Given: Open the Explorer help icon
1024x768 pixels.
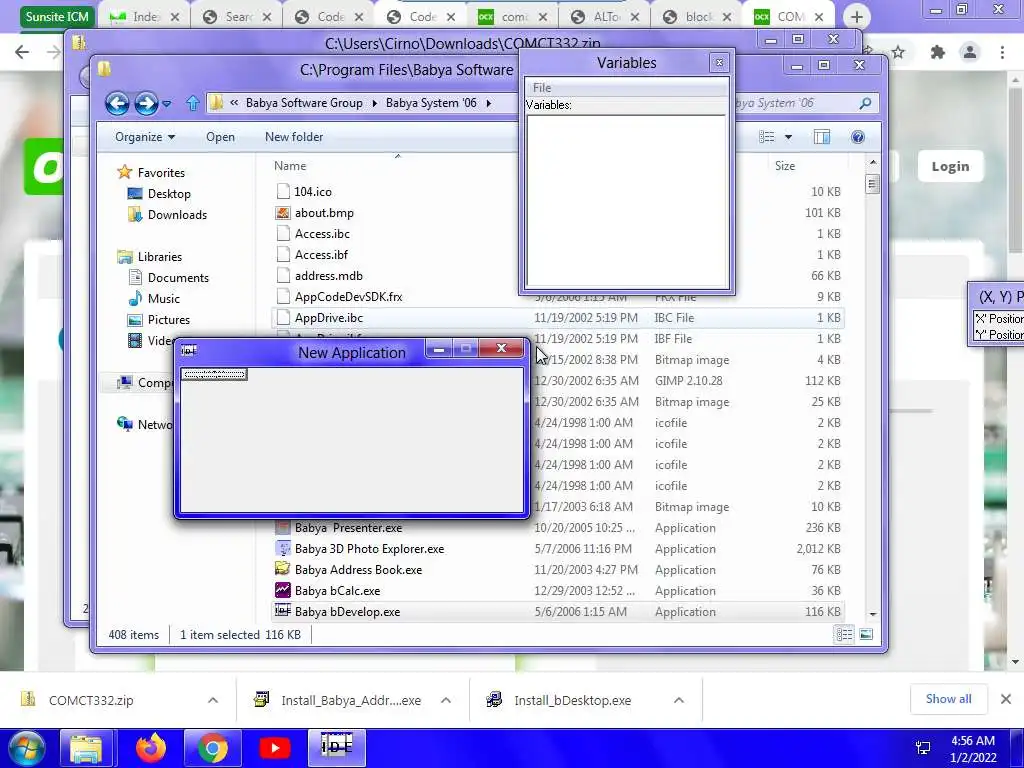Looking at the screenshot, I should (857, 136).
